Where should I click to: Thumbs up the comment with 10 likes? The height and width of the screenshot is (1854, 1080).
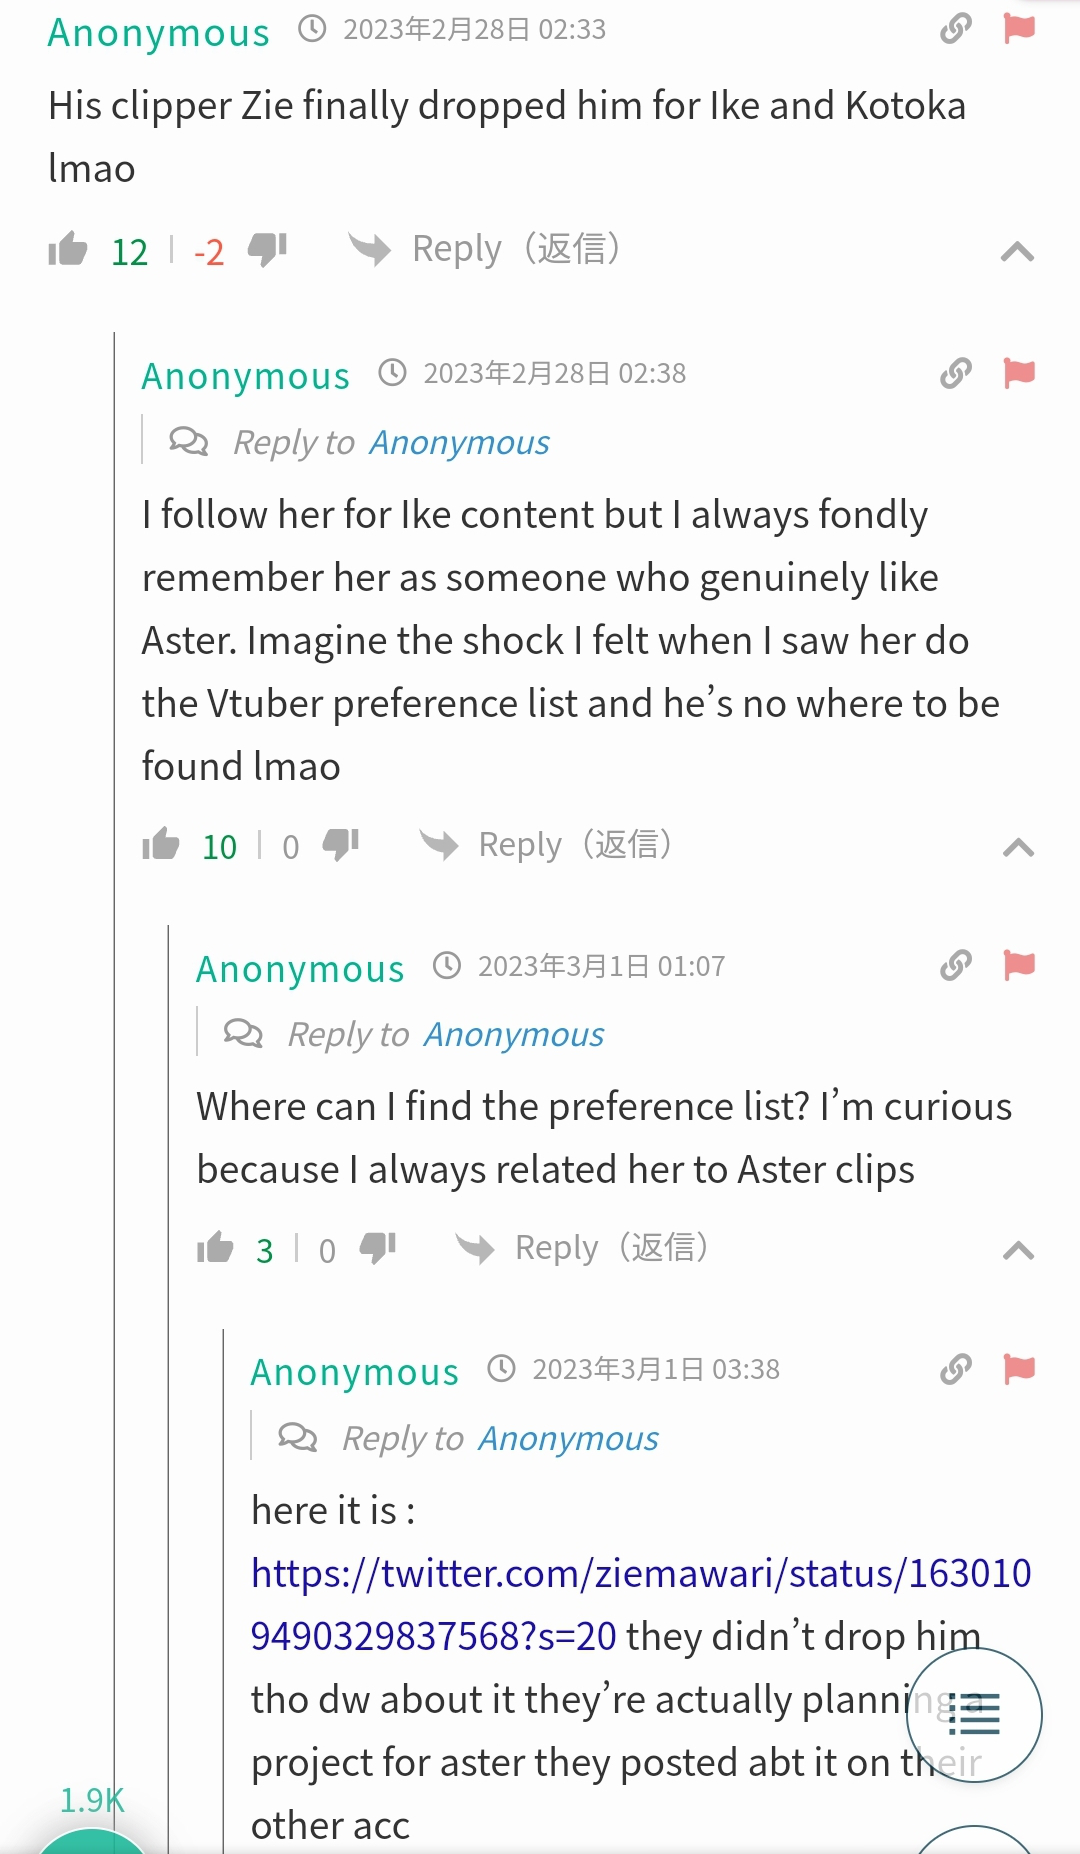[x=161, y=845]
